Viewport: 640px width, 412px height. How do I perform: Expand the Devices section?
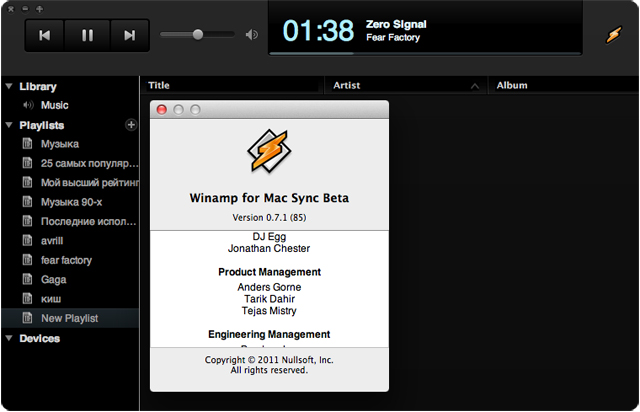coord(9,339)
